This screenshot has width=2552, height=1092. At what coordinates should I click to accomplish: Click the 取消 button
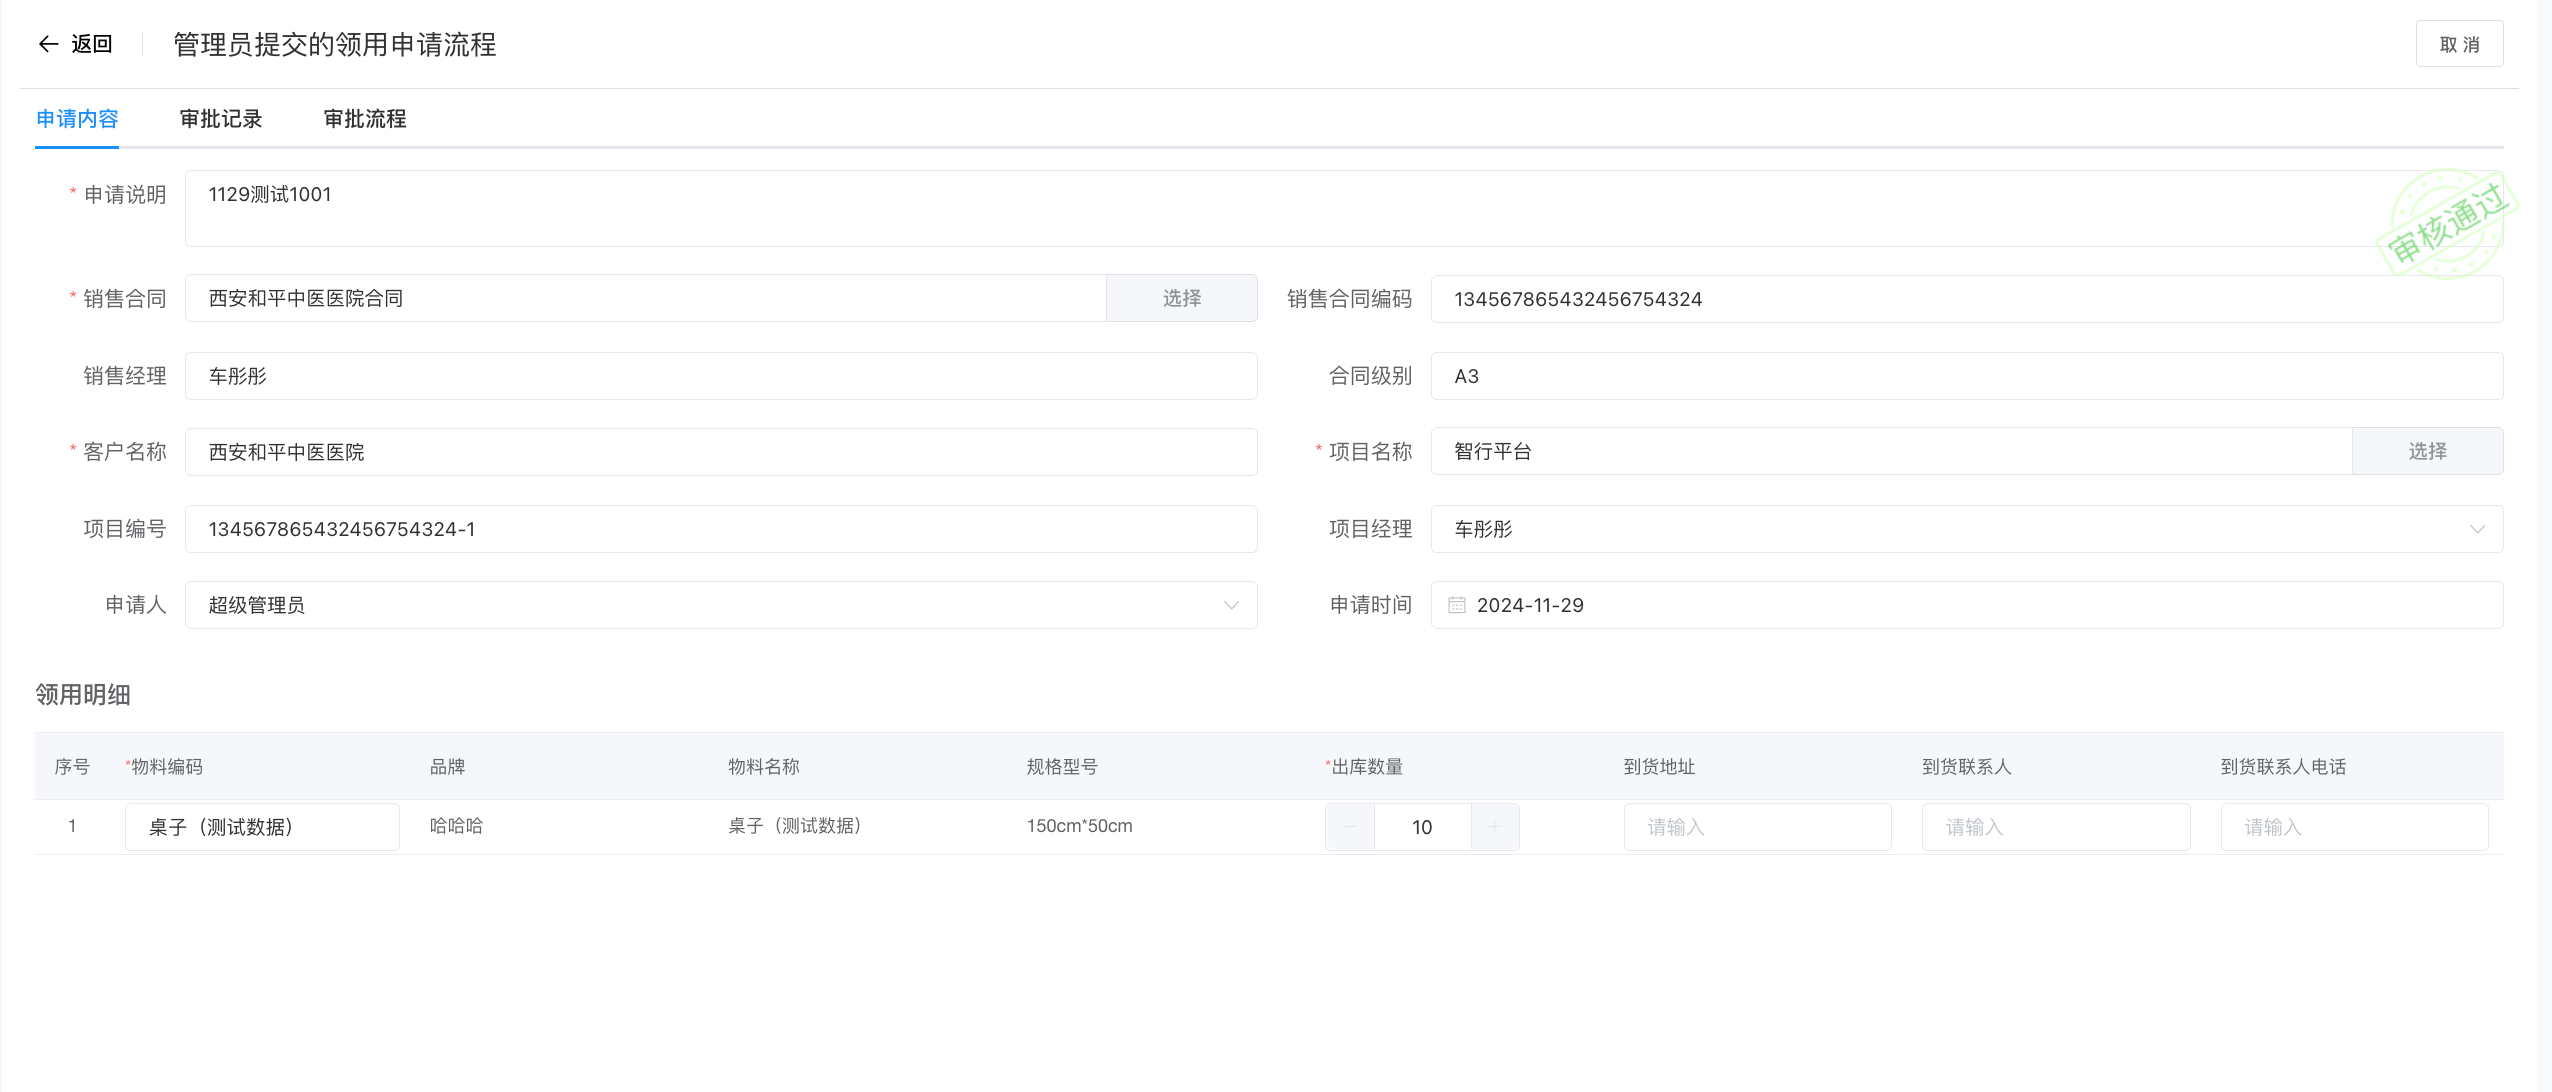click(x=2459, y=44)
